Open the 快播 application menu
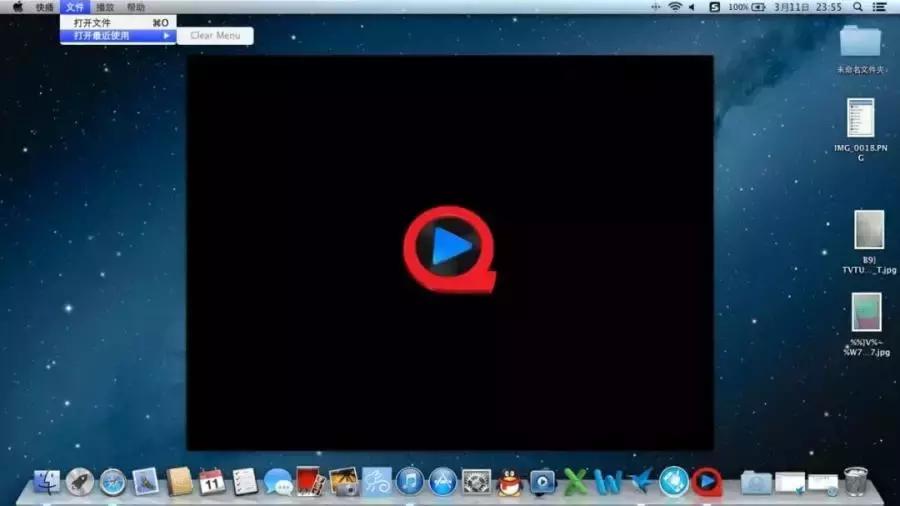Screen dimensions: 900x506 [x=44, y=7]
